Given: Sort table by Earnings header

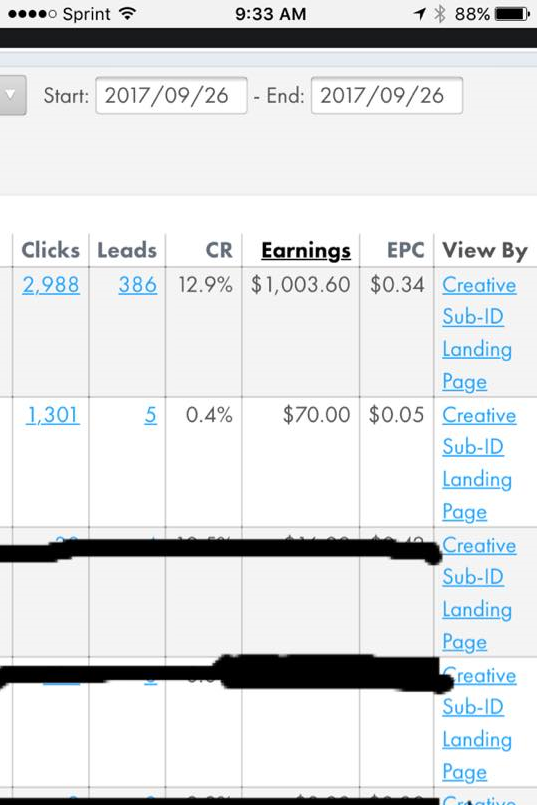Looking at the screenshot, I should coord(306,251).
